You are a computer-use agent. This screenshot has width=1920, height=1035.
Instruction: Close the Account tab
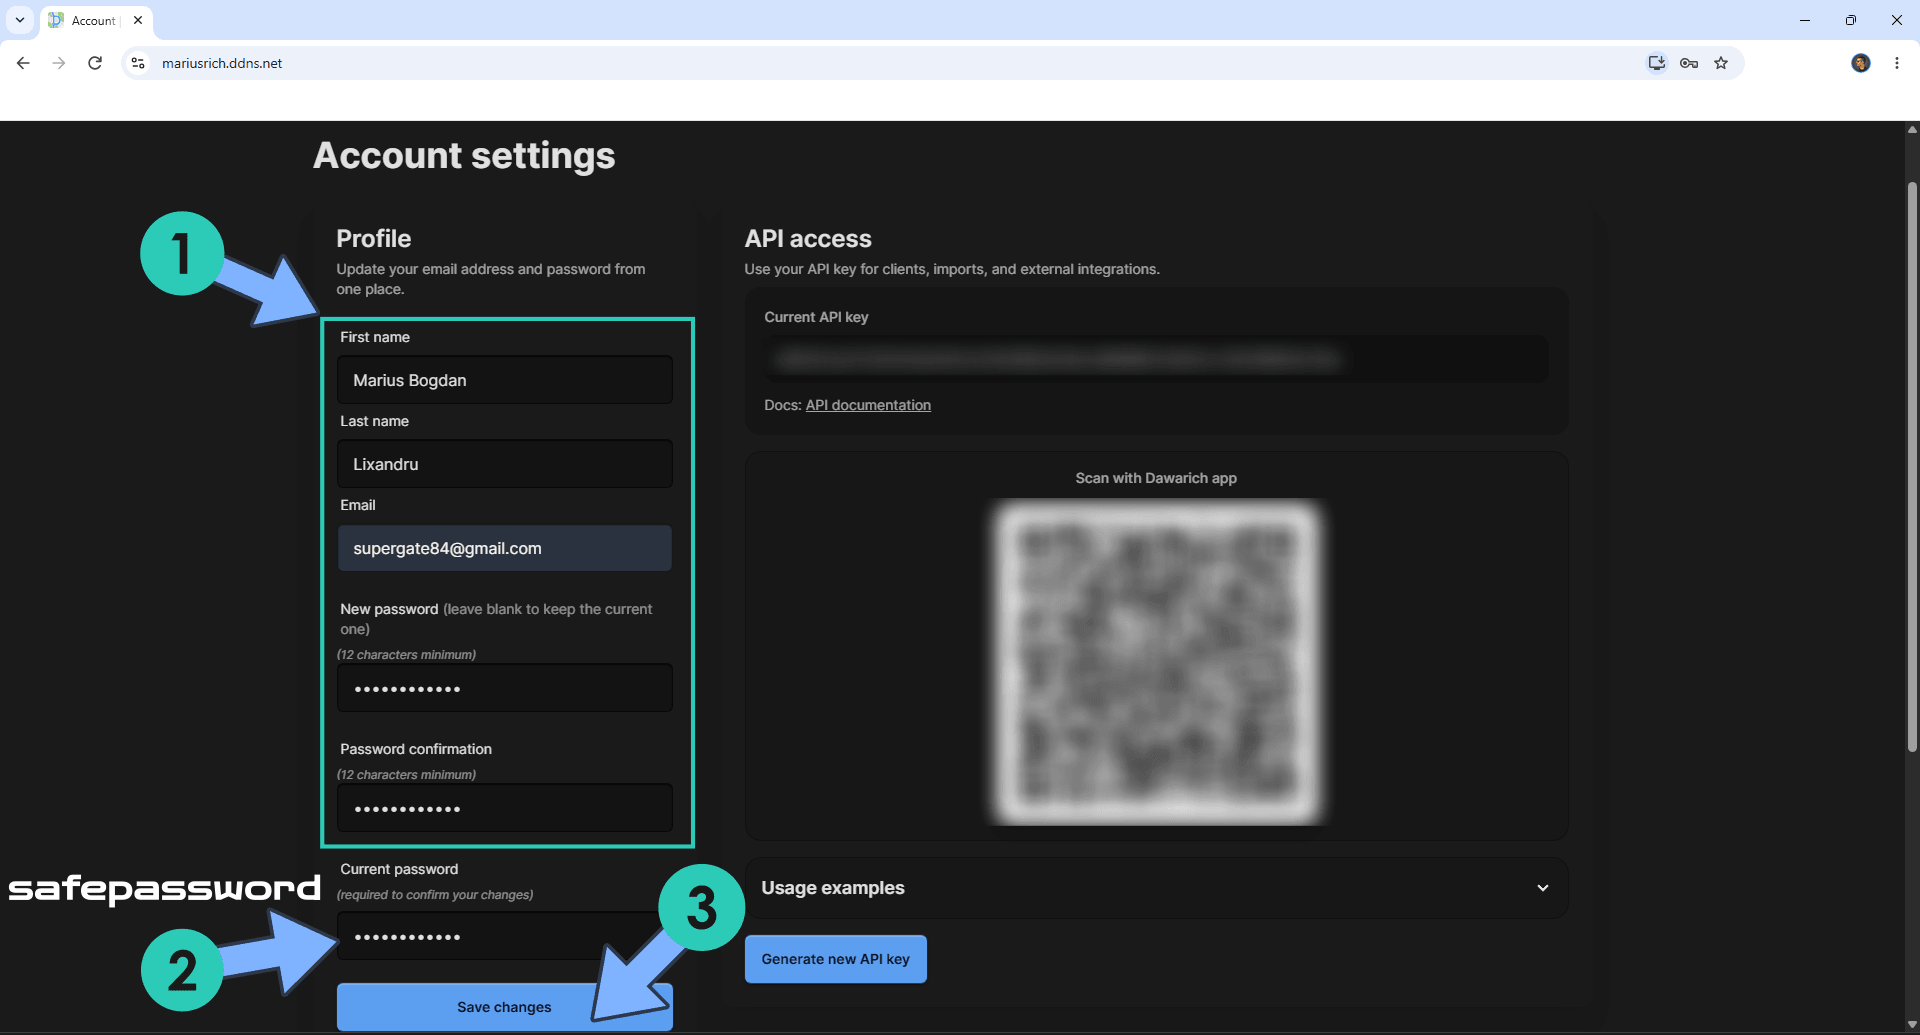coord(138,20)
